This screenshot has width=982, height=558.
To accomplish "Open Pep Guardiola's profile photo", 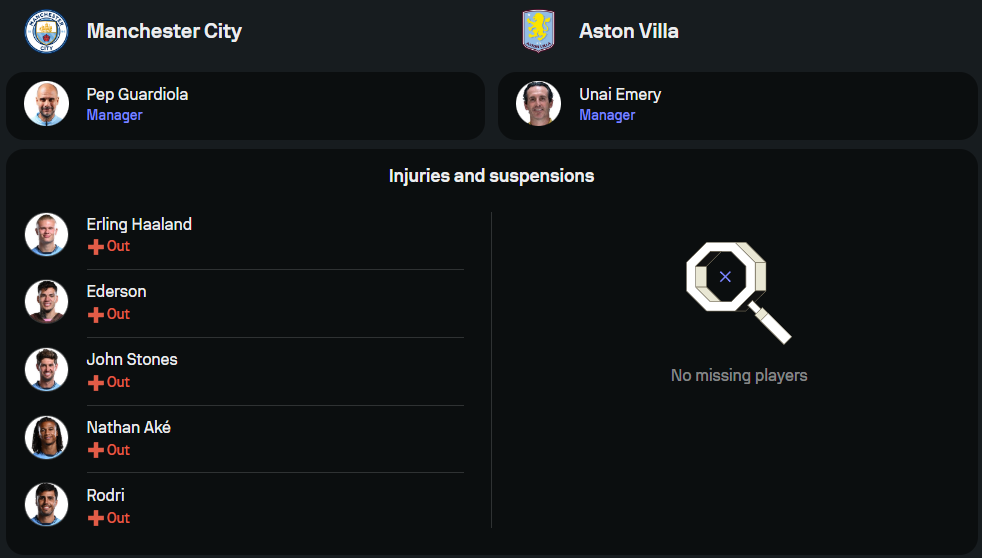I will [46, 103].
